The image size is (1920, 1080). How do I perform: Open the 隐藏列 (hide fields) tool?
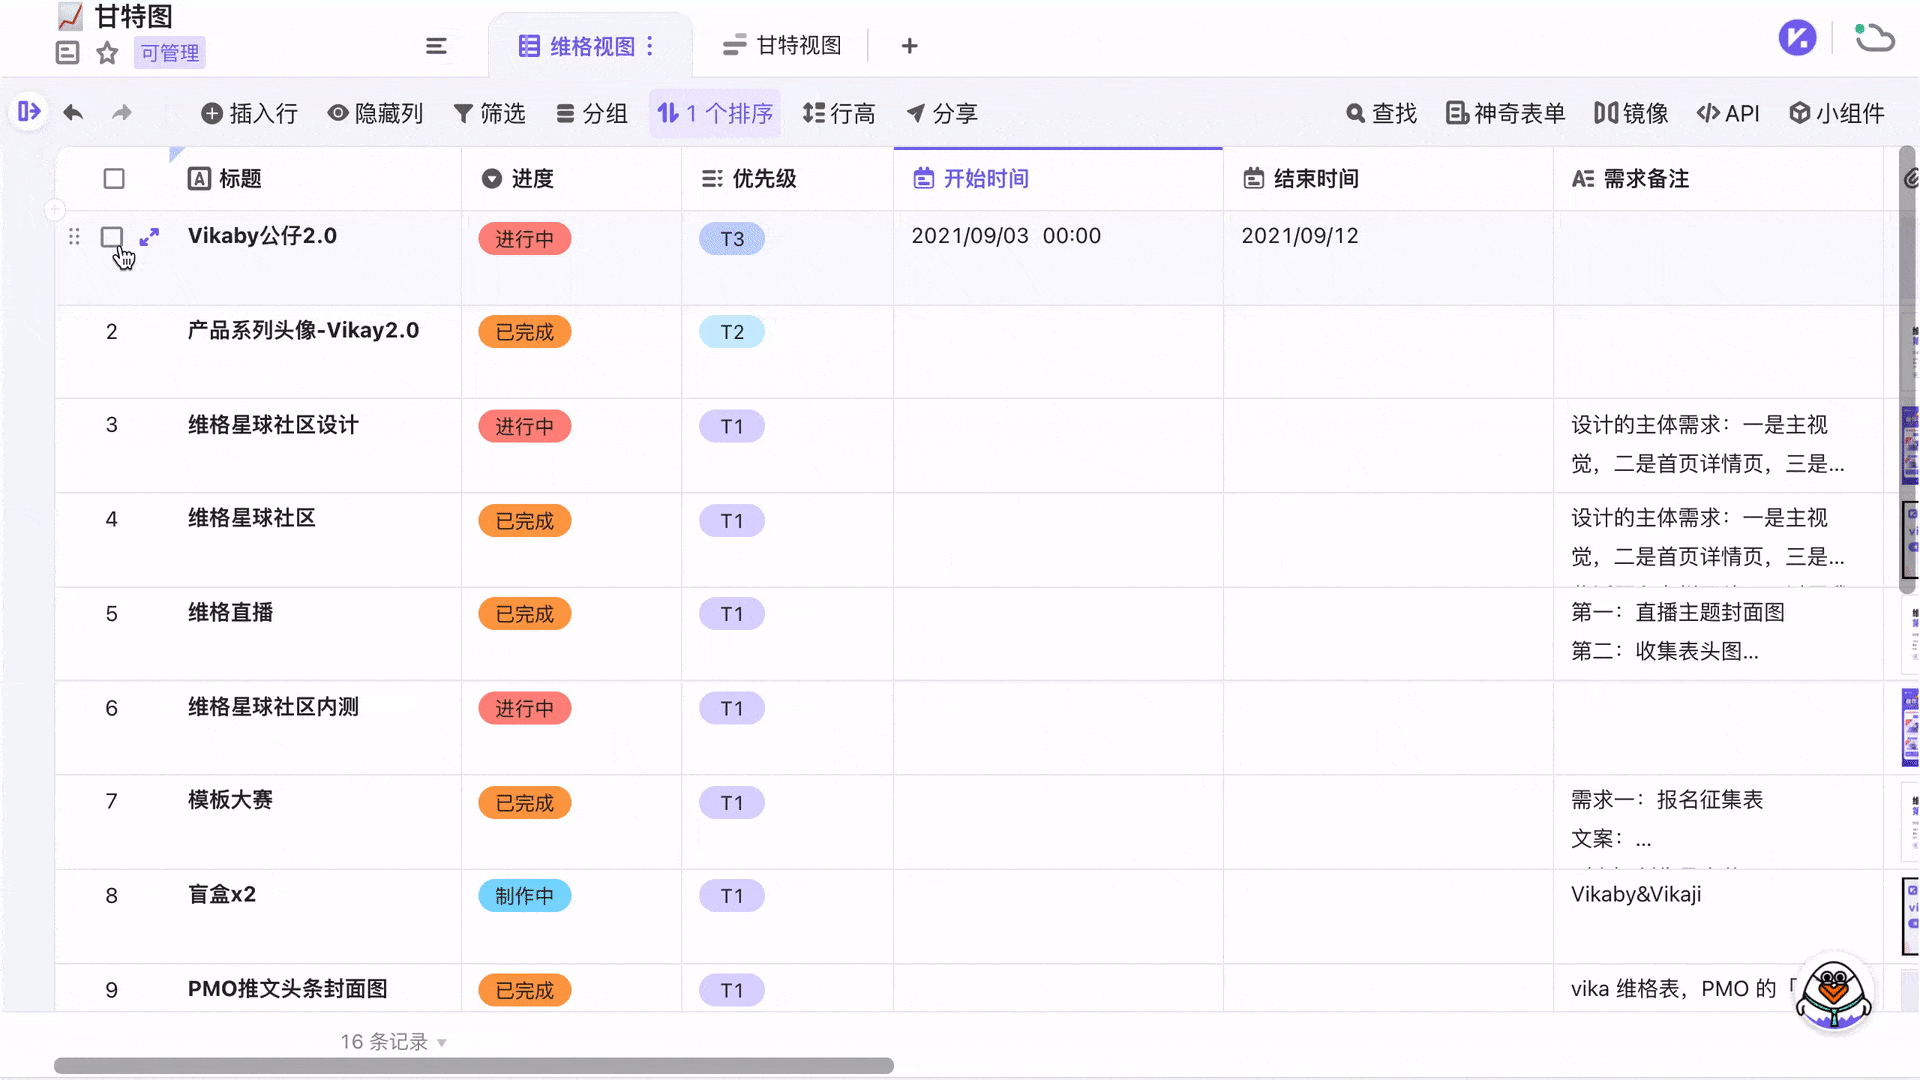point(375,113)
